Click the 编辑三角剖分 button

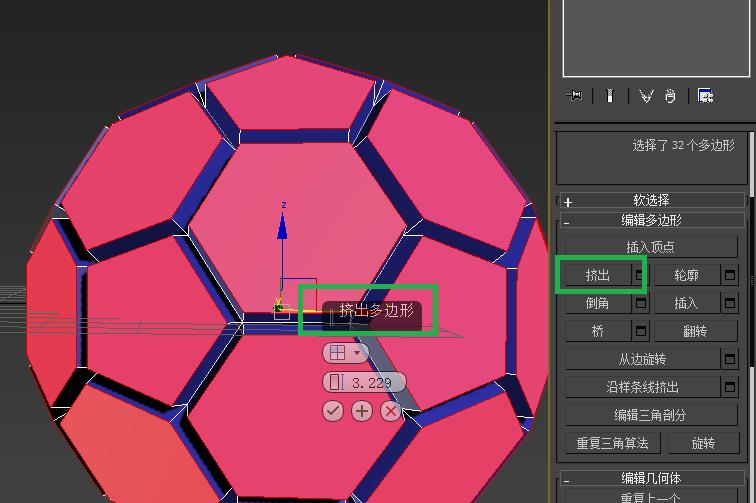[x=651, y=415]
